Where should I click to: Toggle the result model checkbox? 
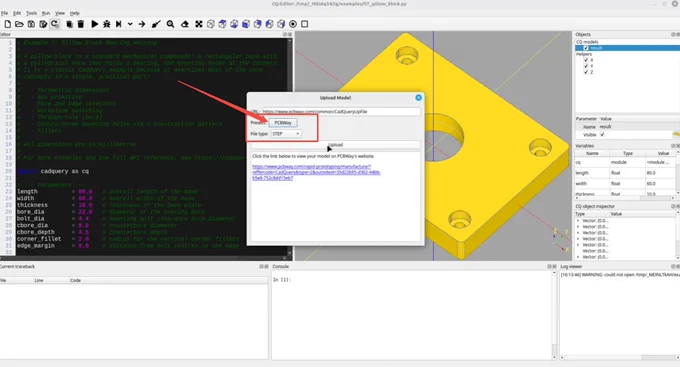point(586,48)
